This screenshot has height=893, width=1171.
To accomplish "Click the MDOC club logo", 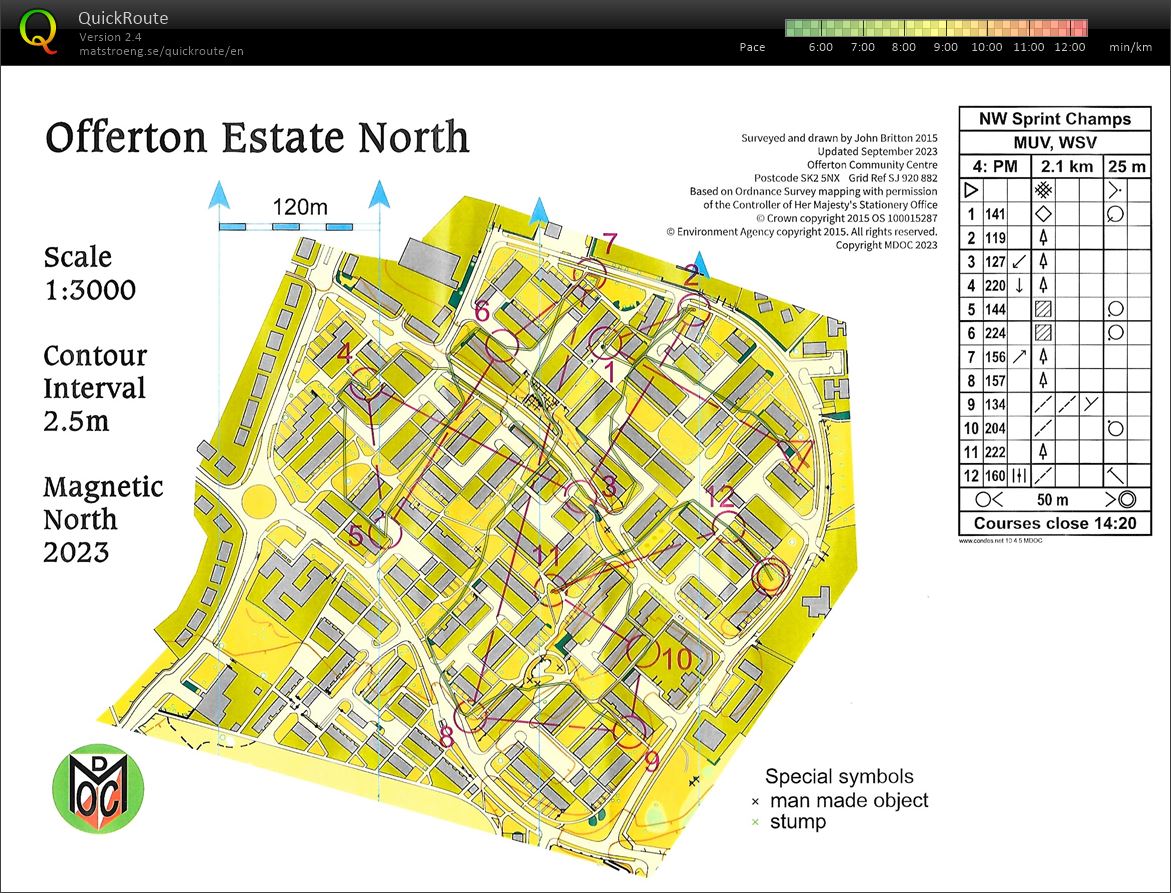I will 98,788.
